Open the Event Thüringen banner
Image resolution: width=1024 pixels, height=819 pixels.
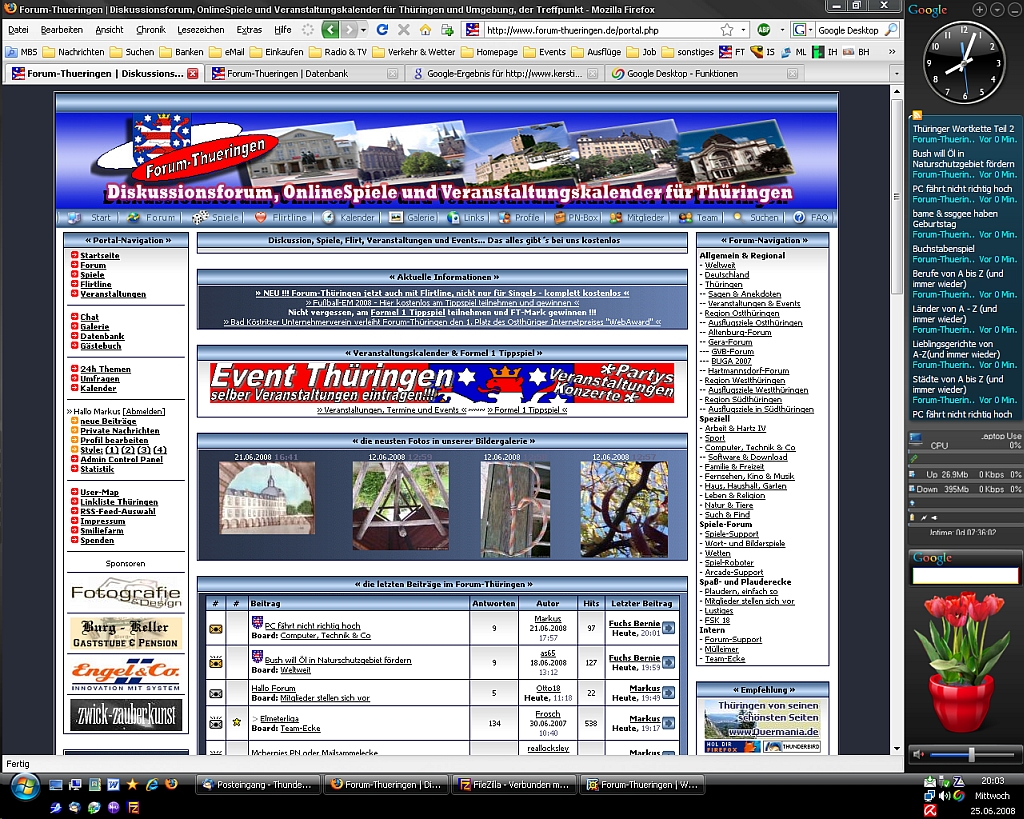[x=442, y=383]
